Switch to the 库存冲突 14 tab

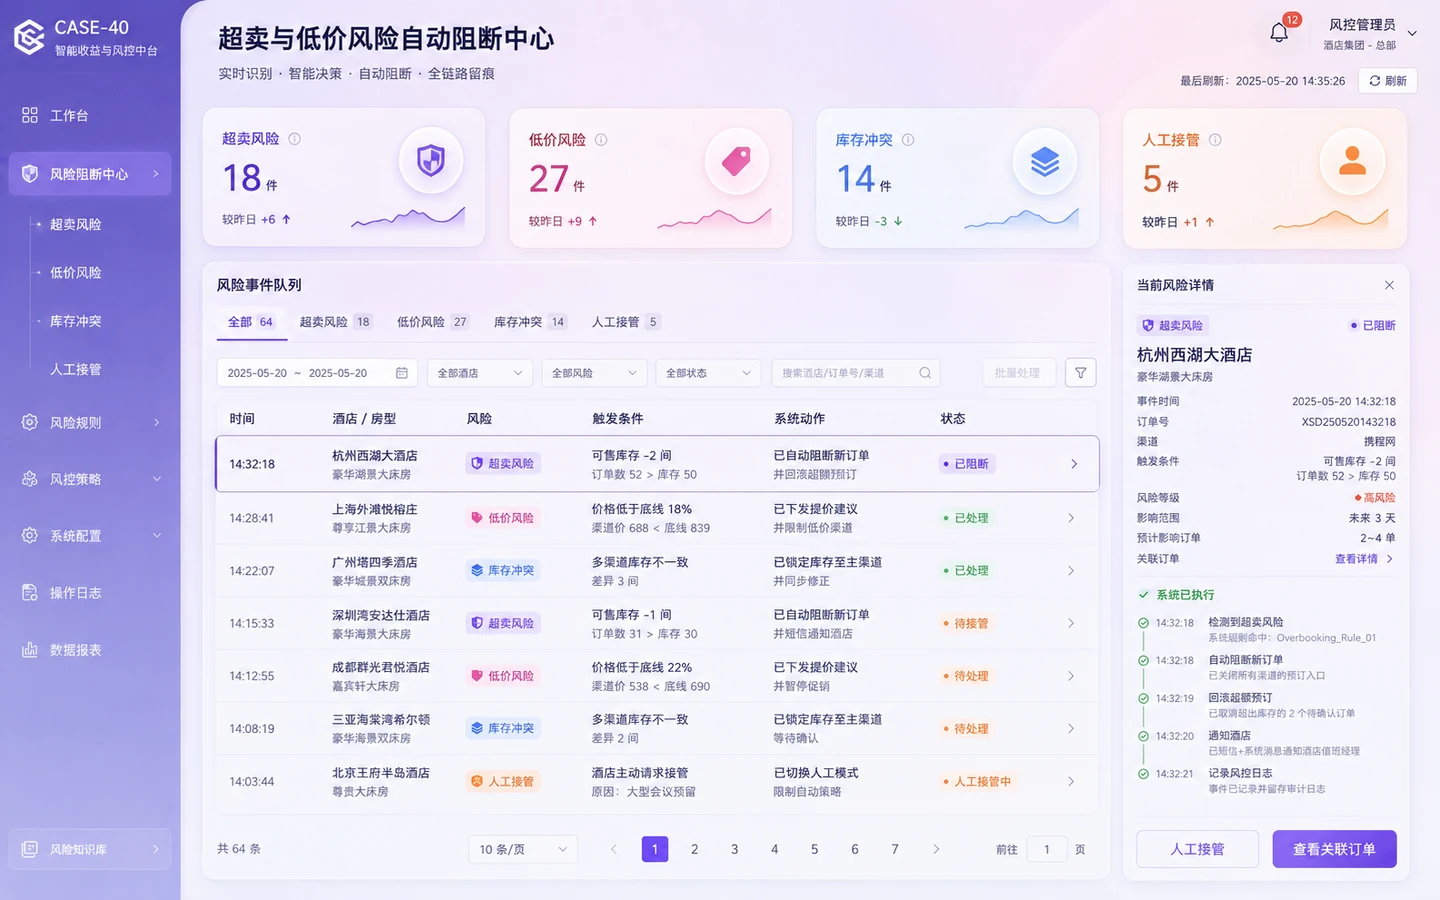coord(530,322)
